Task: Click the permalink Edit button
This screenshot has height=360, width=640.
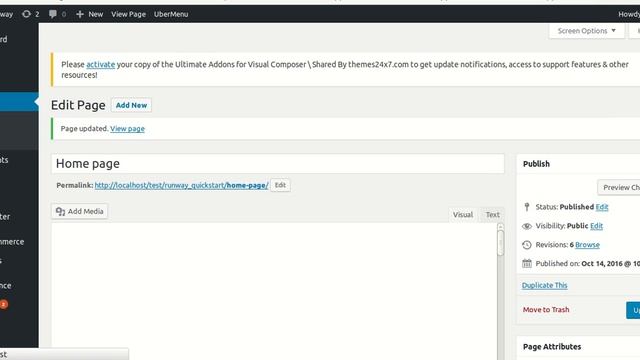Action: tap(280, 185)
